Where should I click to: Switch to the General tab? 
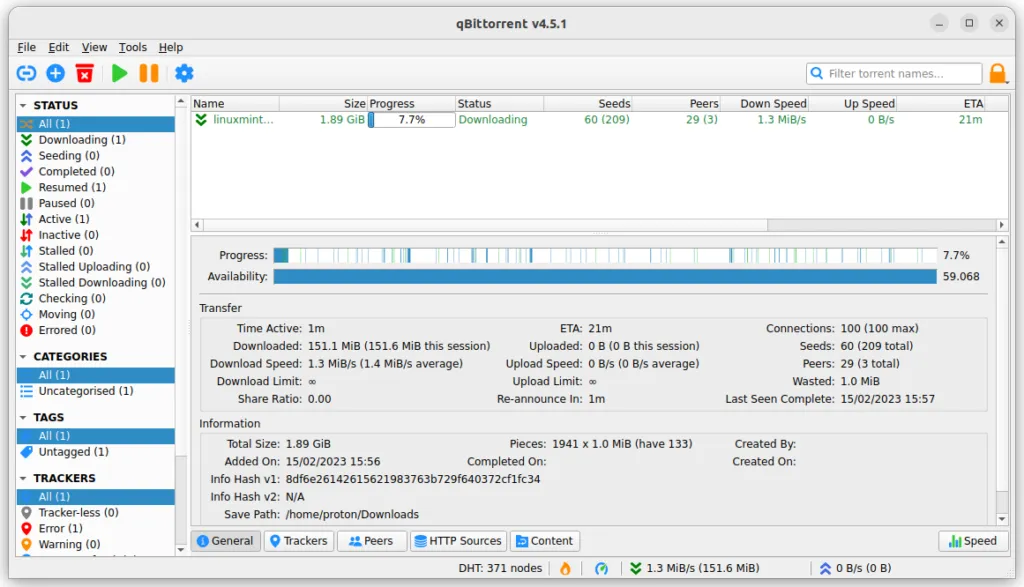pos(225,541)
